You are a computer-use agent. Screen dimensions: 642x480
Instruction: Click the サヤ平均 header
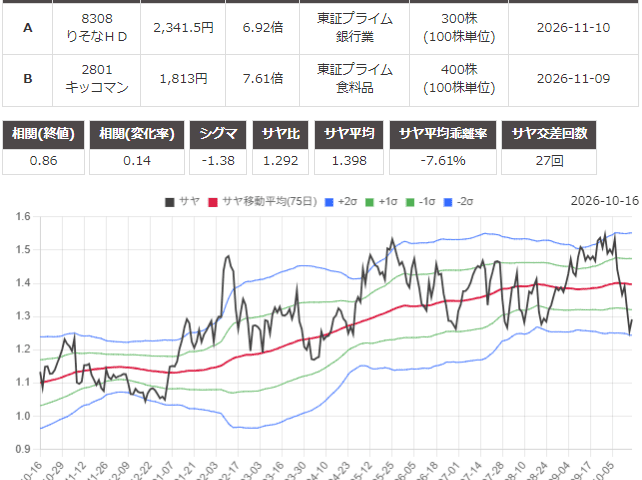coord(349,134)
